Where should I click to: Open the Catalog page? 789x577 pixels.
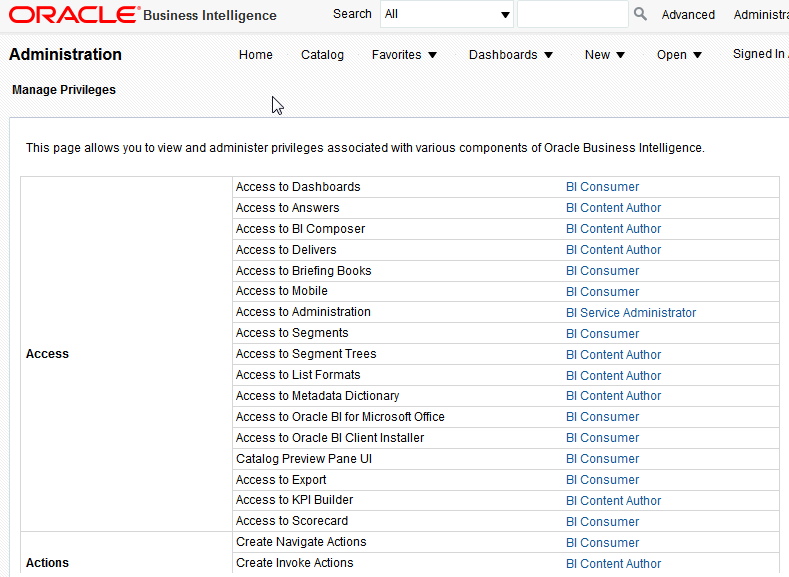point(322,54)
